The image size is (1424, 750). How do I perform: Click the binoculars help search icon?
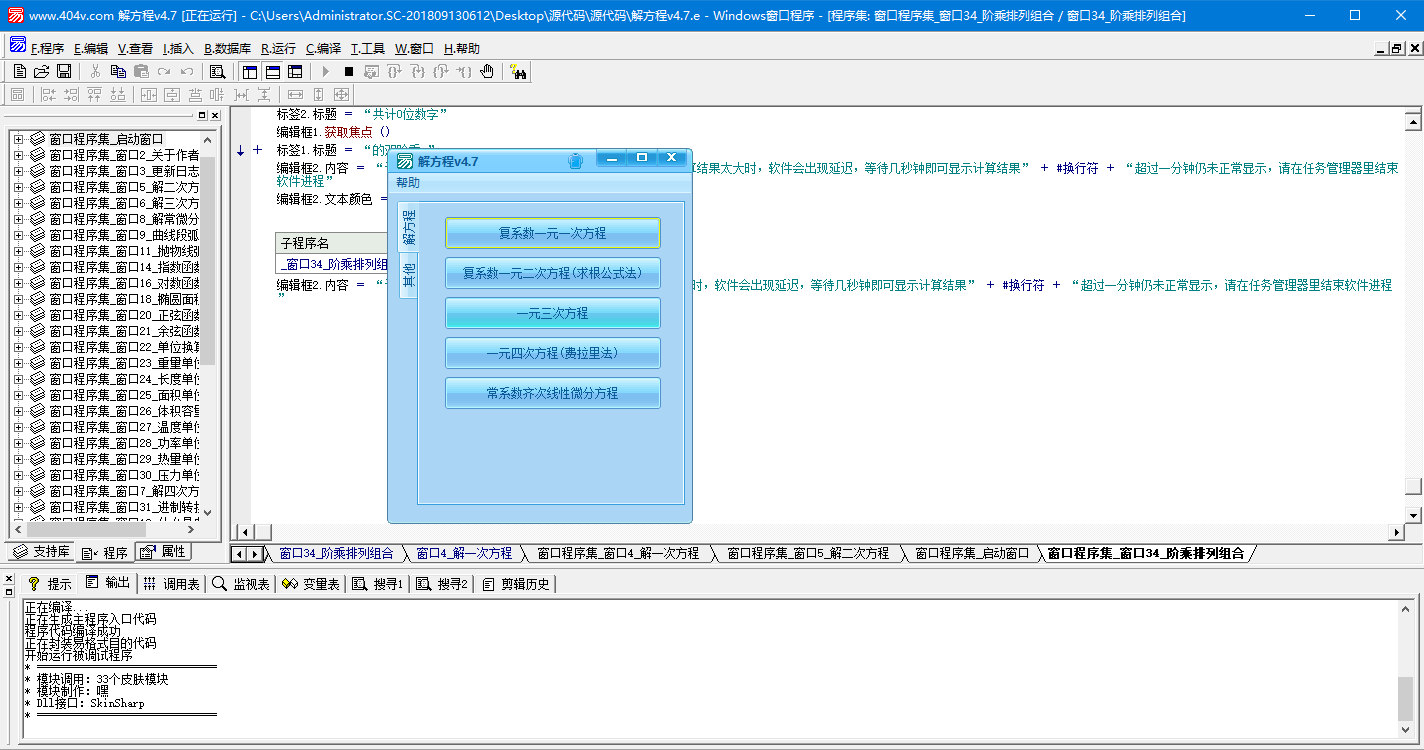click(x=518, y=71)
